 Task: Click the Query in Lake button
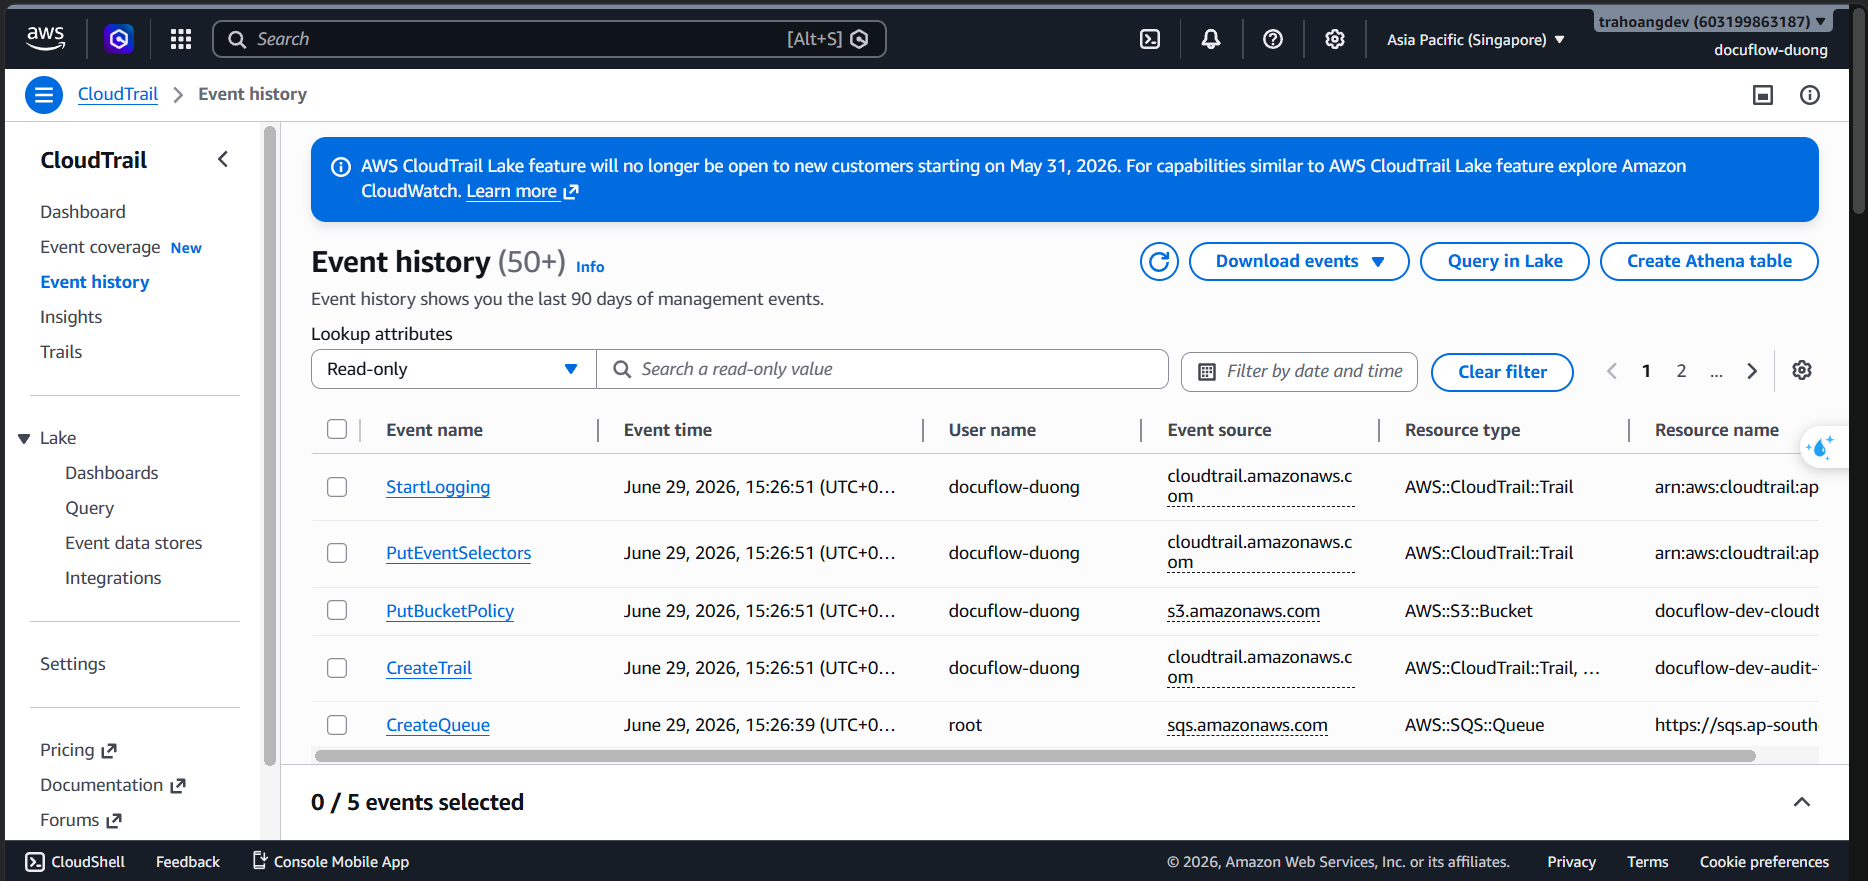click(1505, 262)
